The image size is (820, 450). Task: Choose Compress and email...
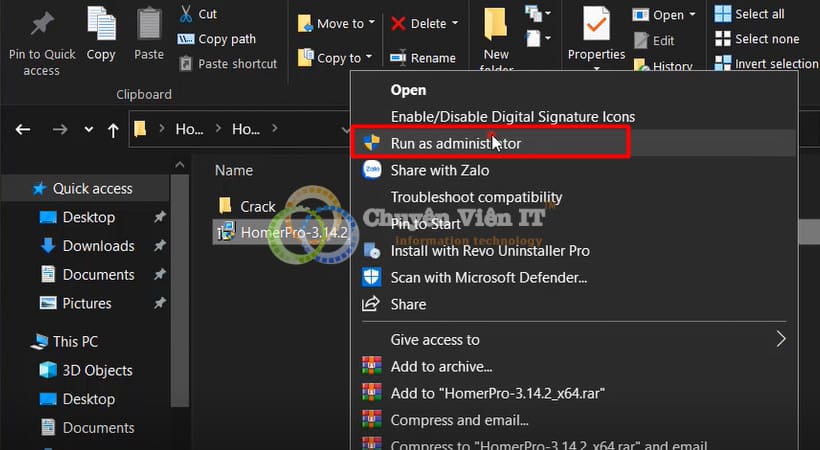click(574, 420)
